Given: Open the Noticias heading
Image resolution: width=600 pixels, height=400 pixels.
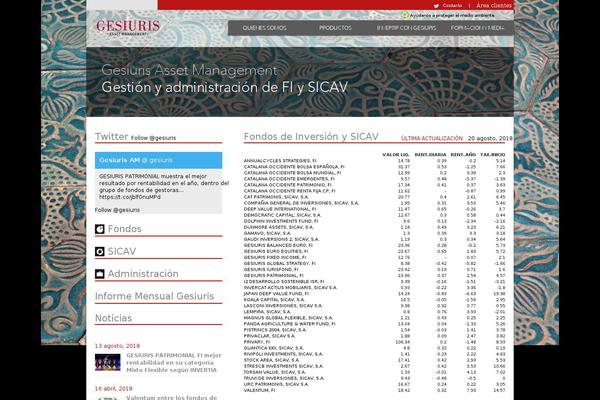Looking at the screenshot, I should click(113, 318).
